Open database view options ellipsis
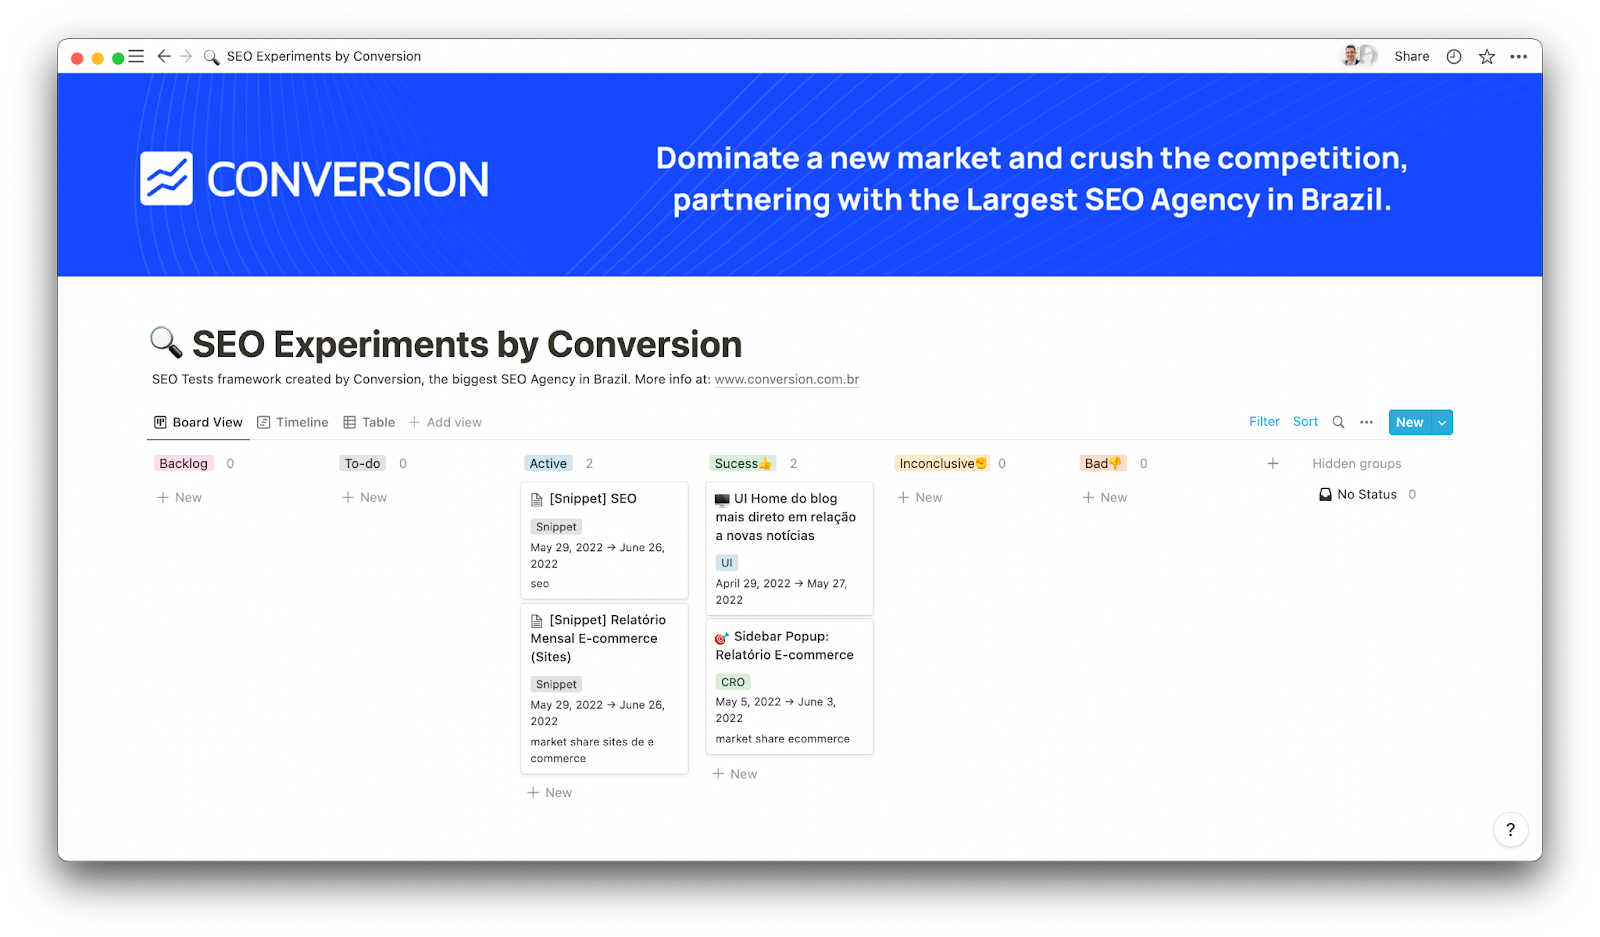 point(1366,422)
